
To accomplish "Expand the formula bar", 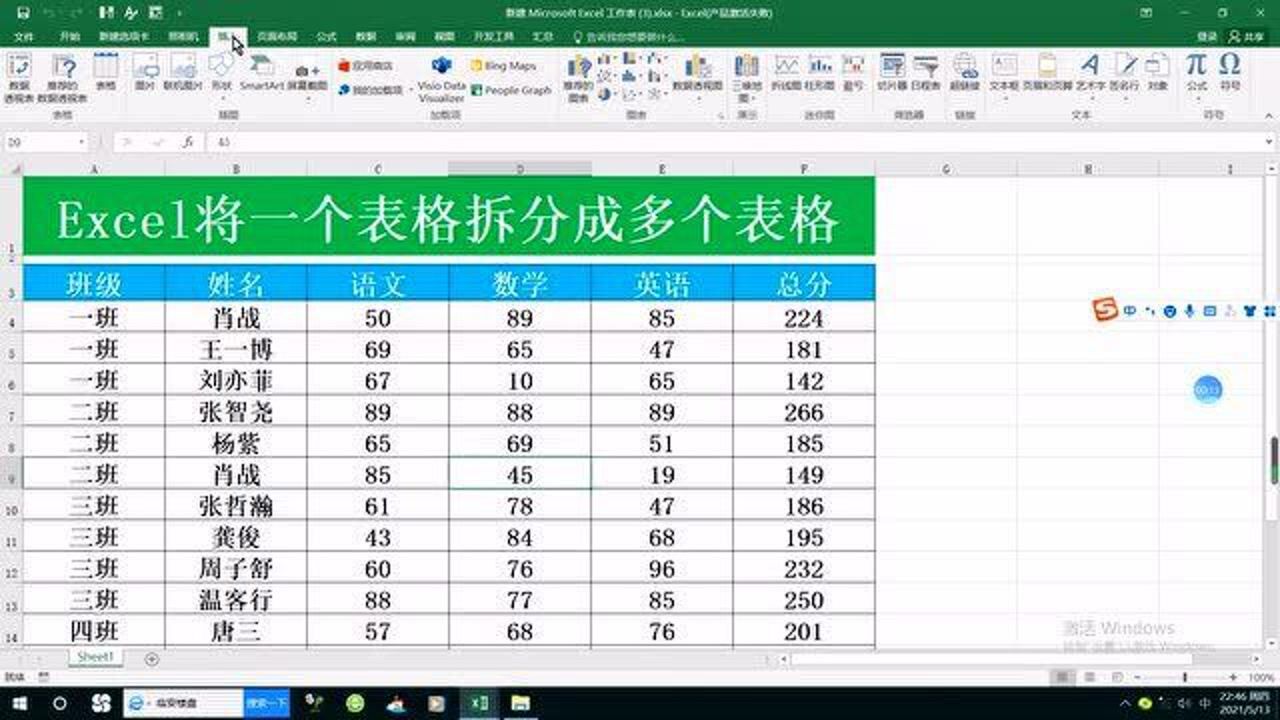I will pyautogui.click(x=1270, y=143).
